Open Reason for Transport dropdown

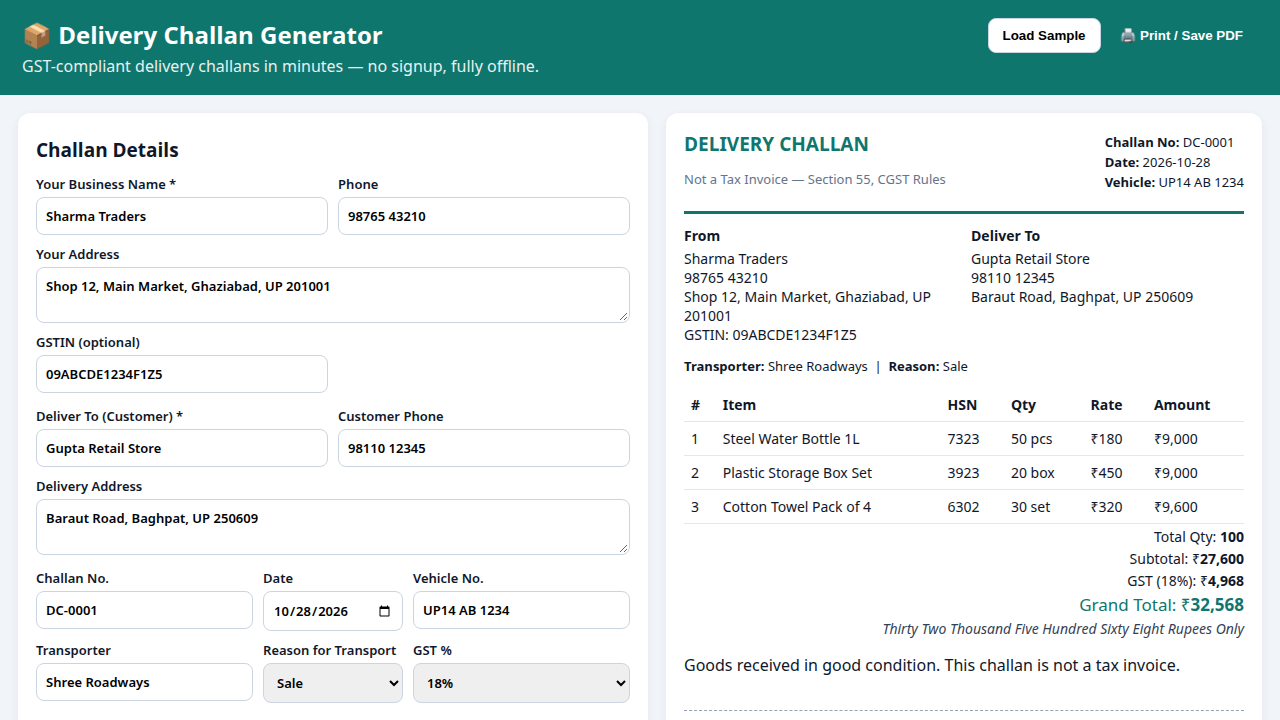coord(333,683)
